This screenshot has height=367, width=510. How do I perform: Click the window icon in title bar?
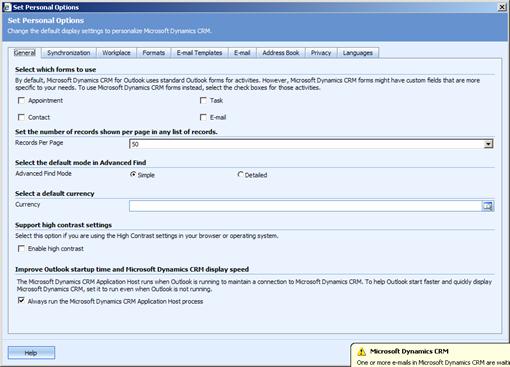(x=6, y=7)
